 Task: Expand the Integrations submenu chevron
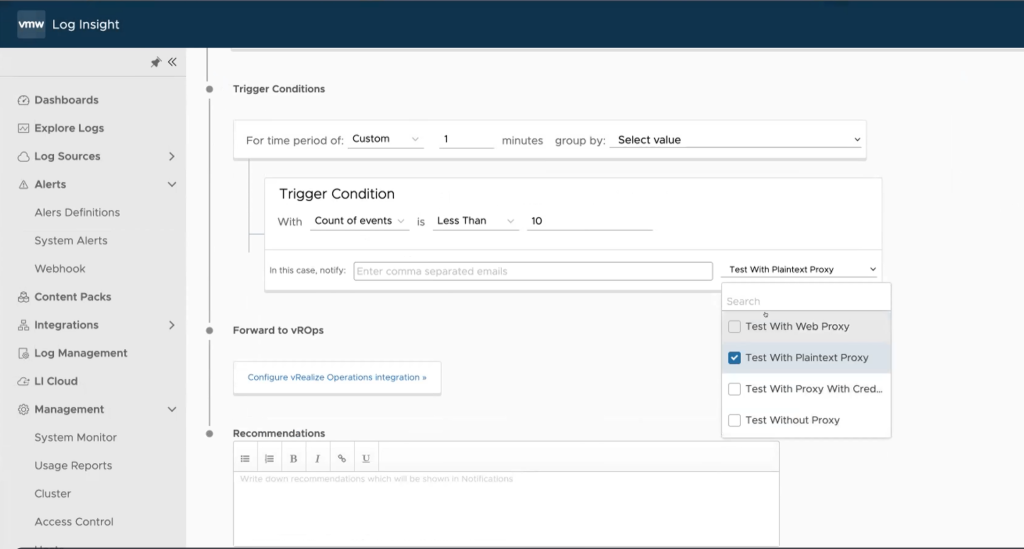172,325
